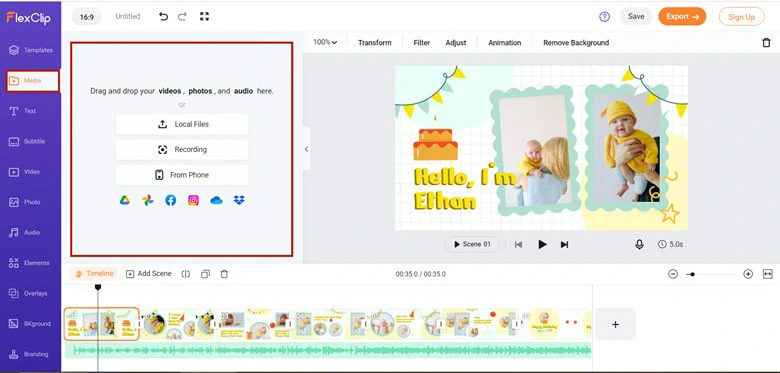Redo the last action

pyautogui.click(x=183, y=16)
